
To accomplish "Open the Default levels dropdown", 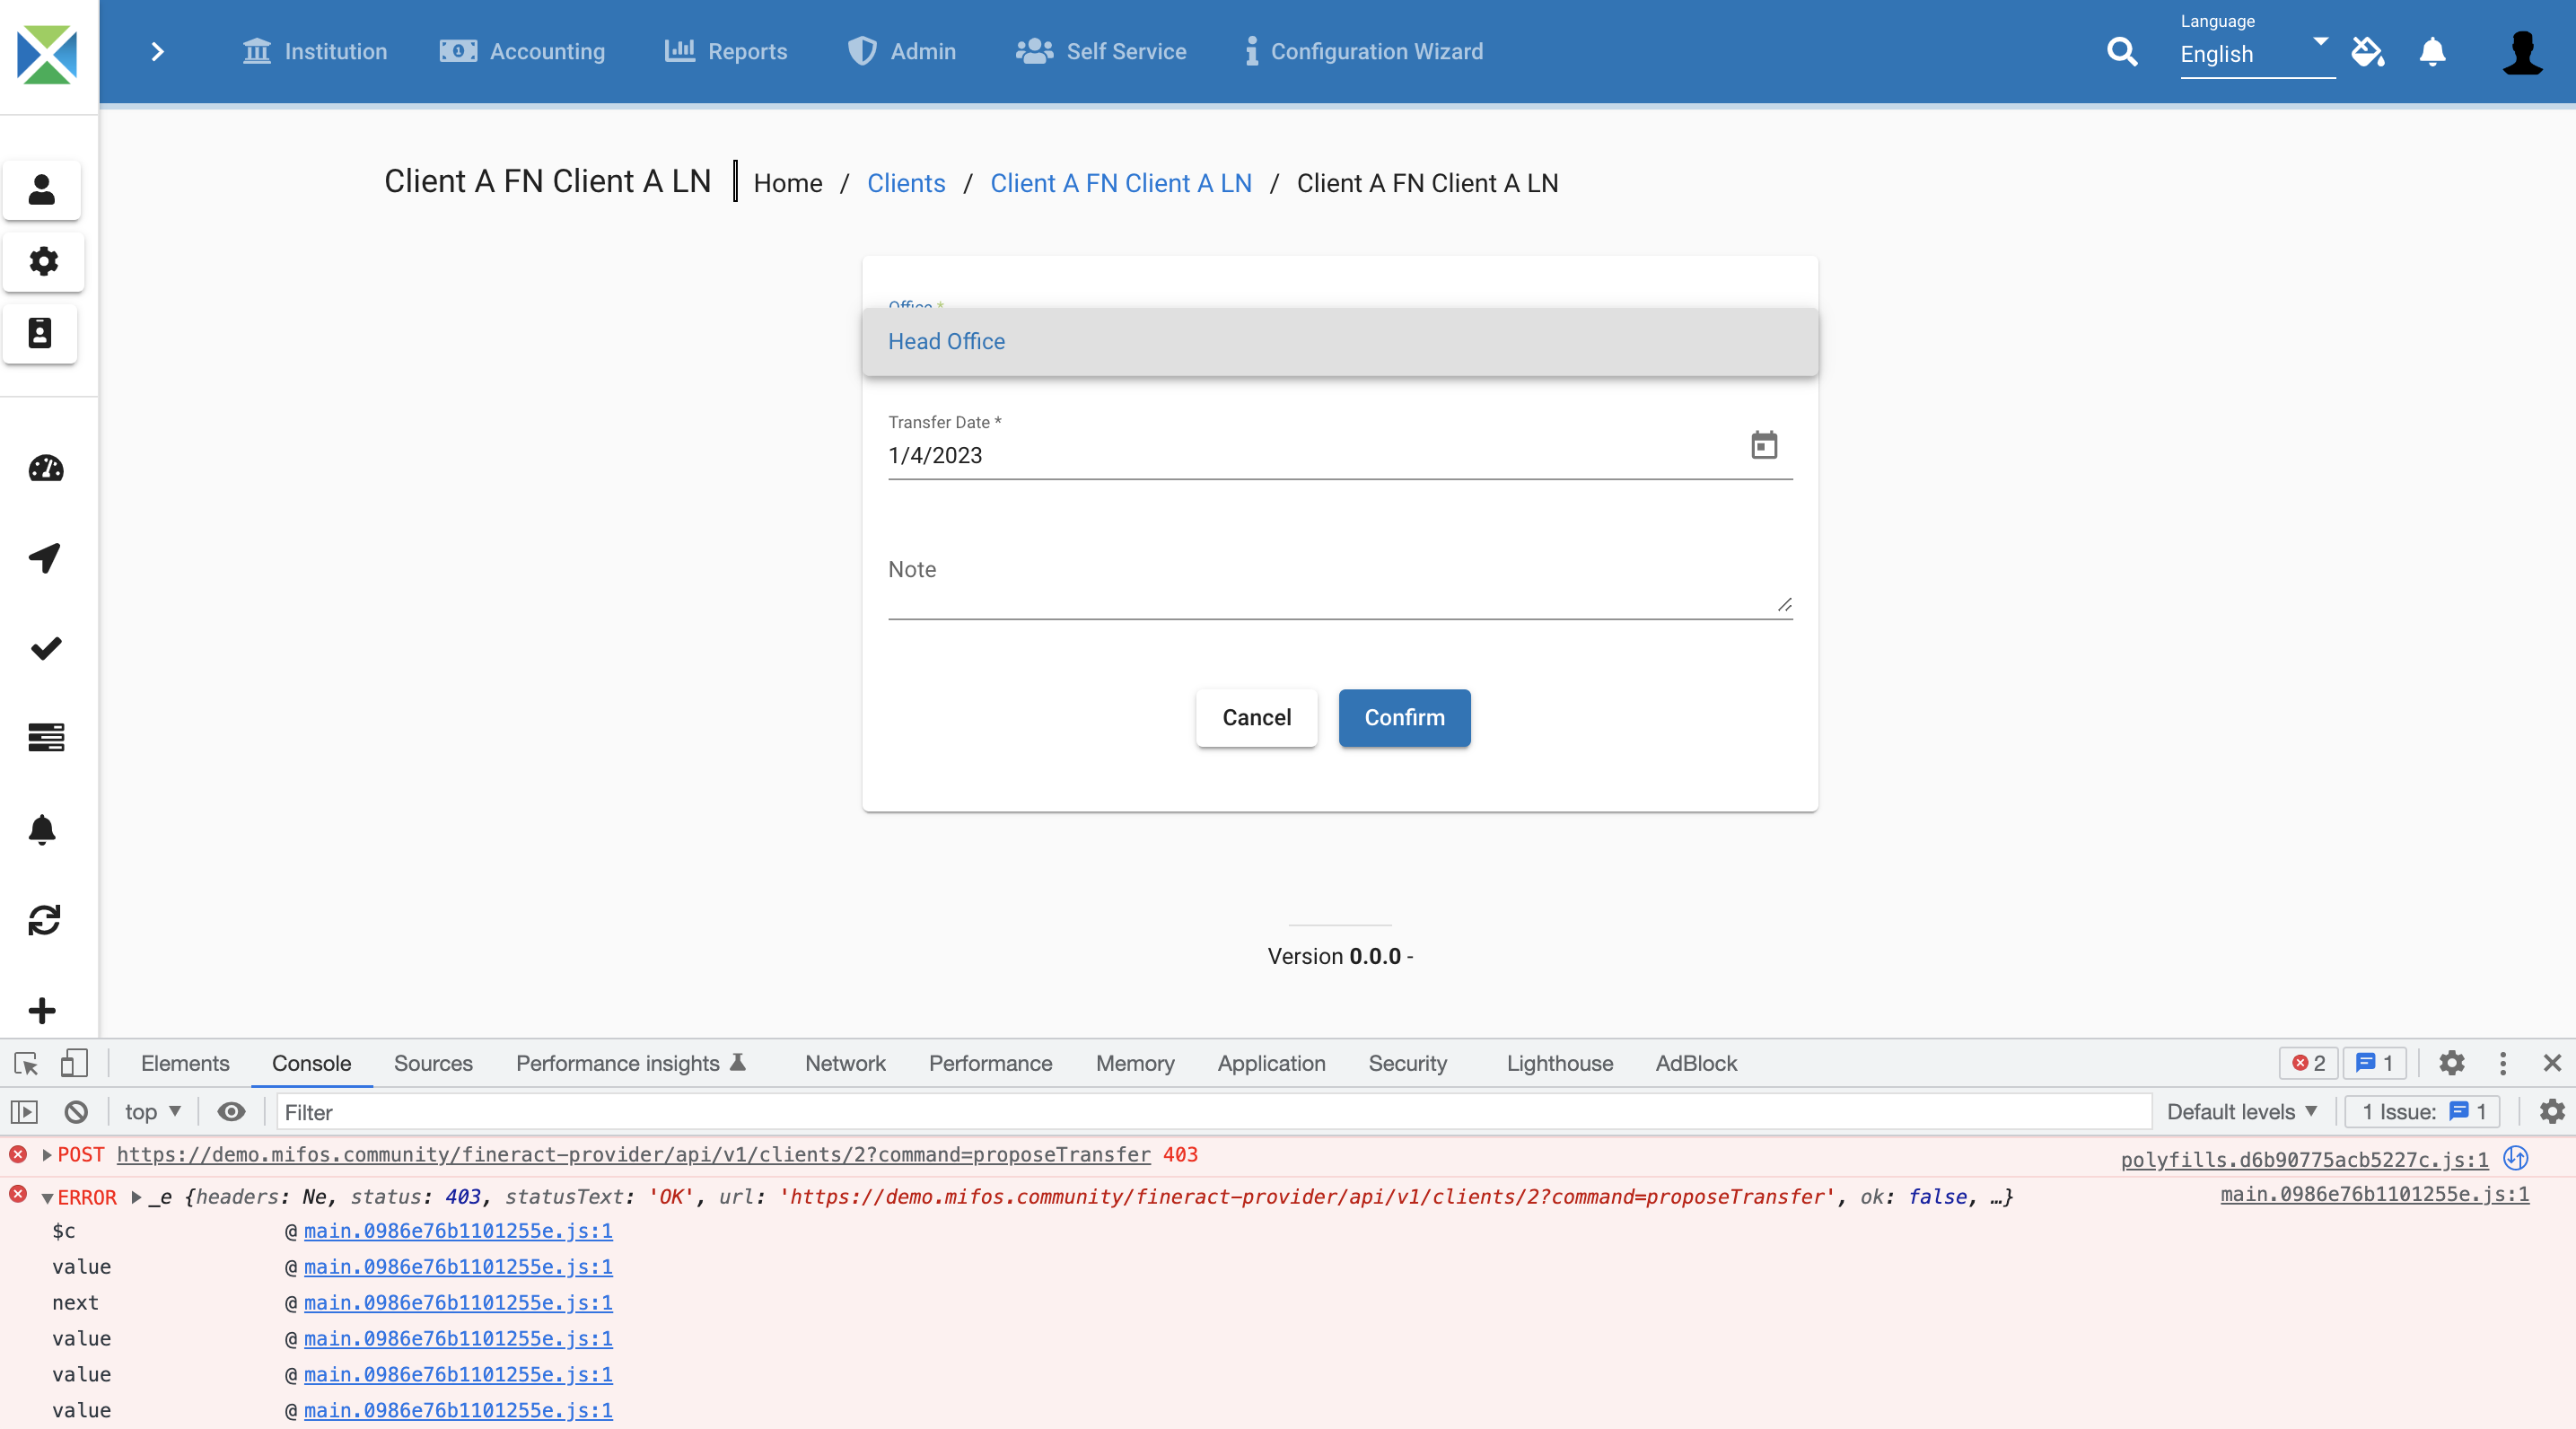I will coord(2240,1112).
